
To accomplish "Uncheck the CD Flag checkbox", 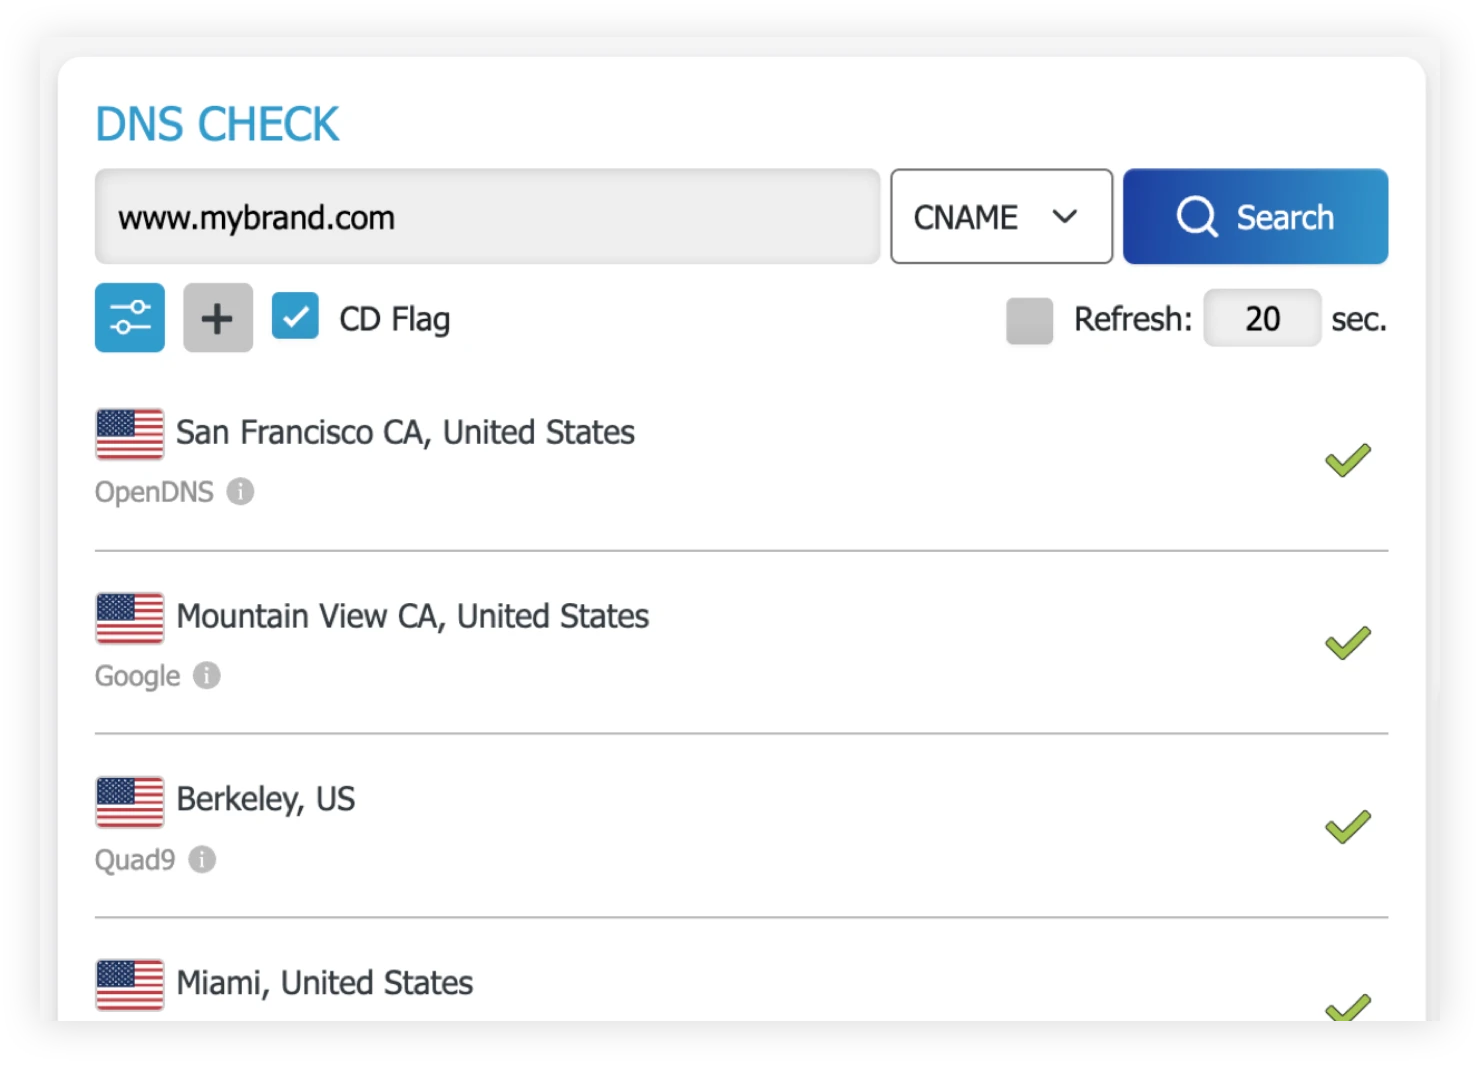I will [295, 316].
